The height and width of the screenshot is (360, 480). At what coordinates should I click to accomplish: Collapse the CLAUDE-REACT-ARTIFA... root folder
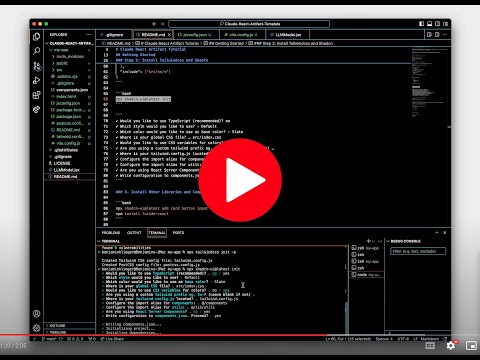click(69, 43)
